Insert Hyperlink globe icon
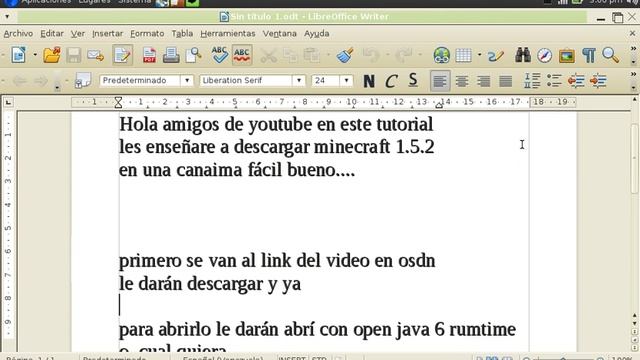The image size is (640, 360). point(441,55)
